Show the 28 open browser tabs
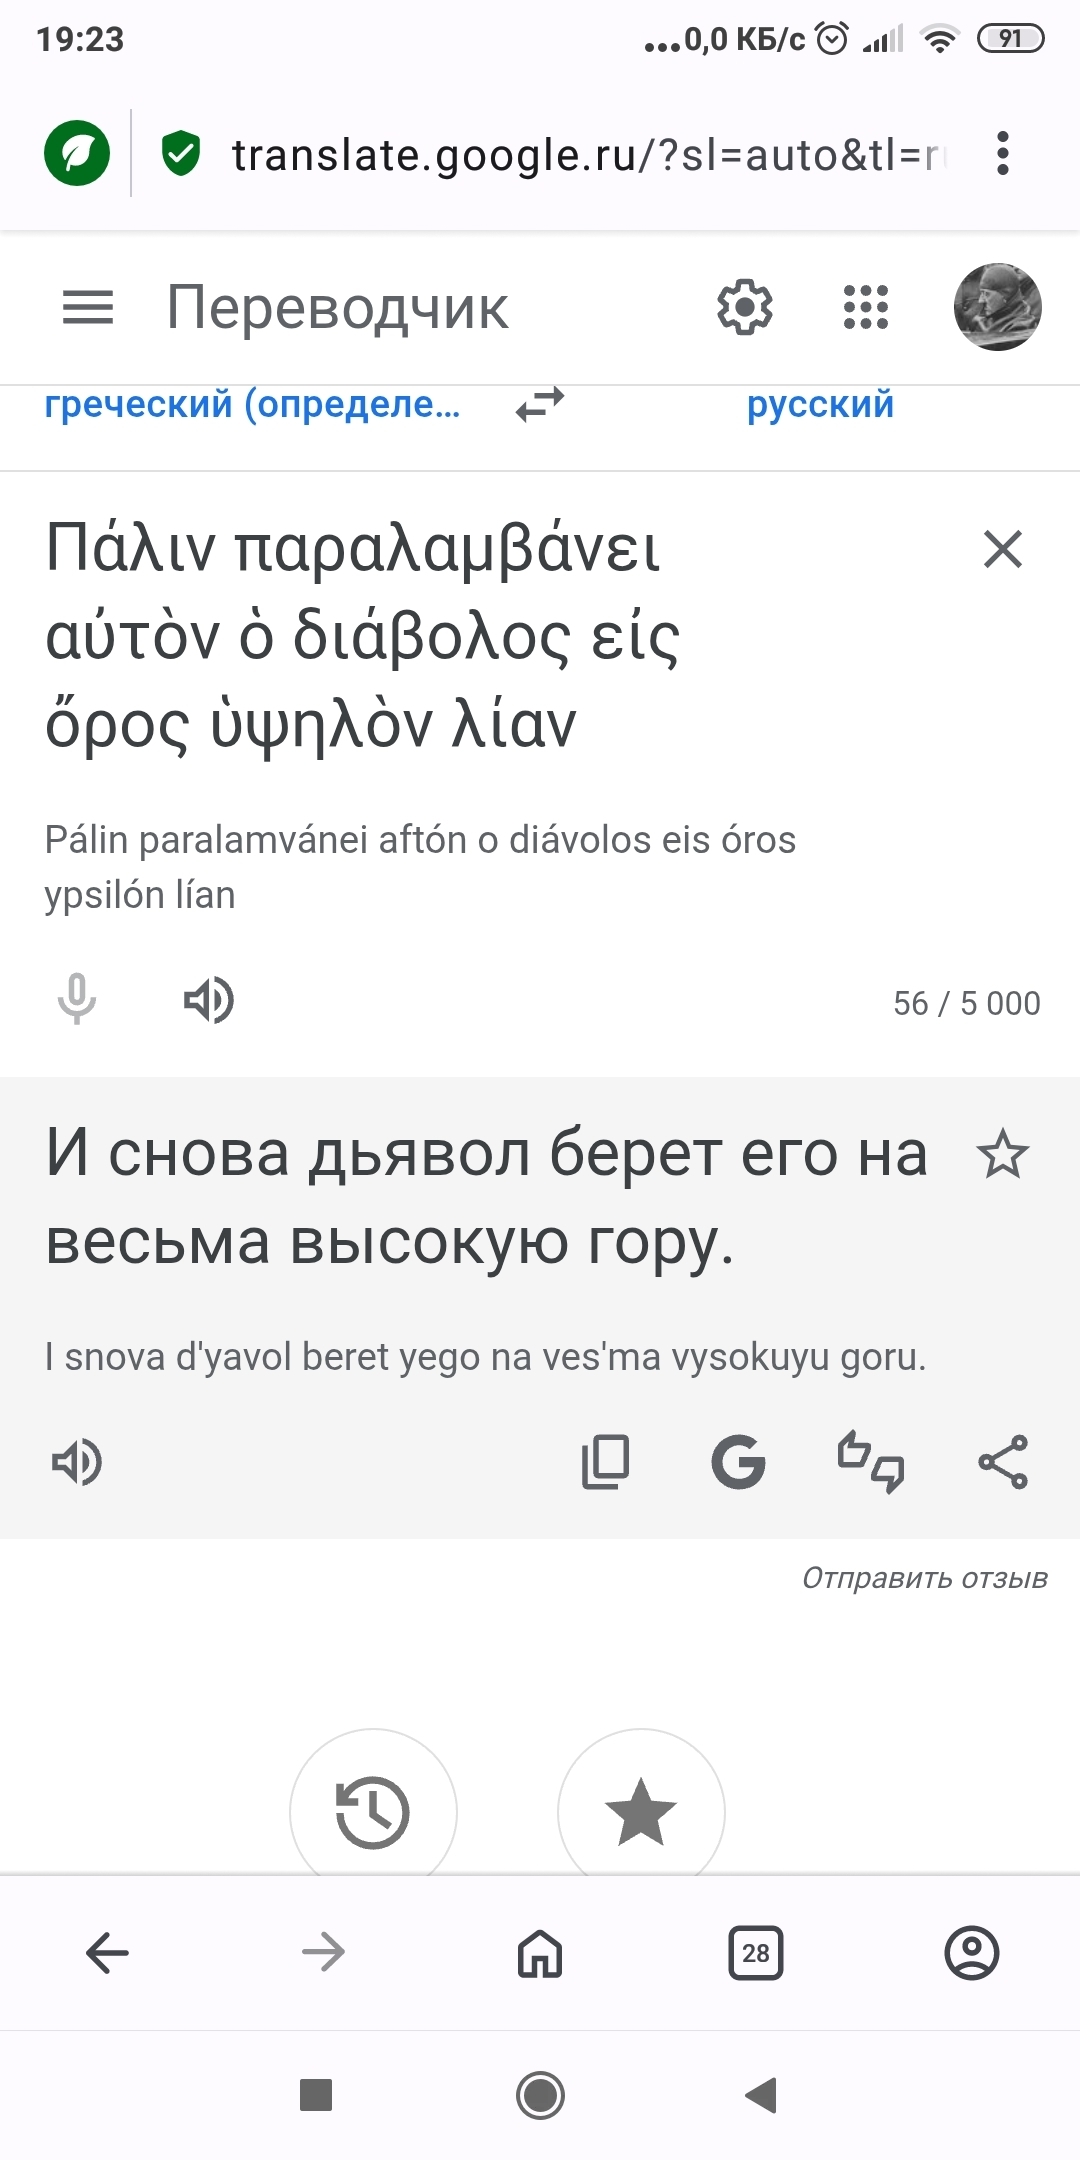 [x=756, y=1952]
